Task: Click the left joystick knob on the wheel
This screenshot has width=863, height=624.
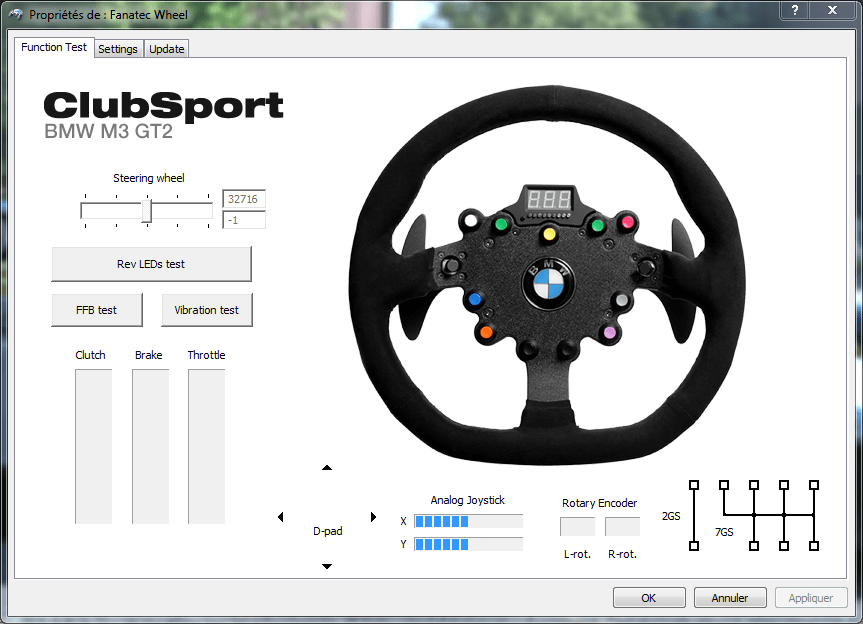Action: [x=451, y=266]
